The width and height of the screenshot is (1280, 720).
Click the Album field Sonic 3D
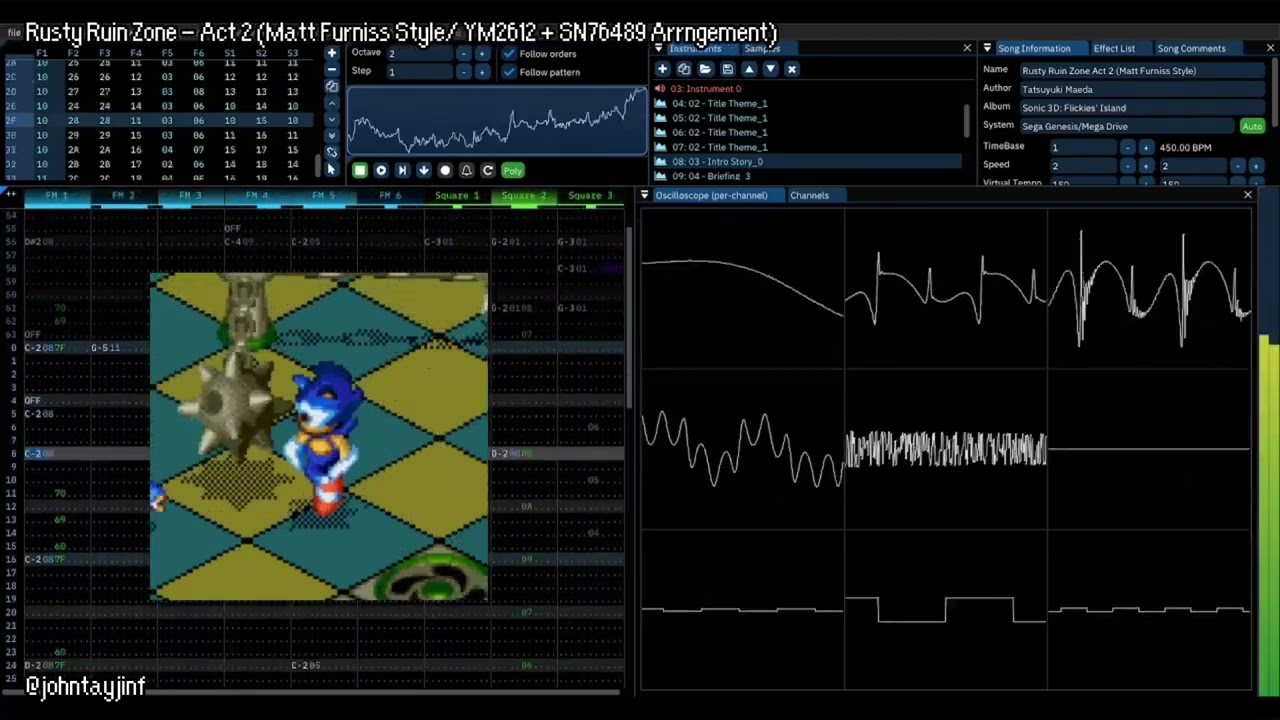tap(1142, 108)
